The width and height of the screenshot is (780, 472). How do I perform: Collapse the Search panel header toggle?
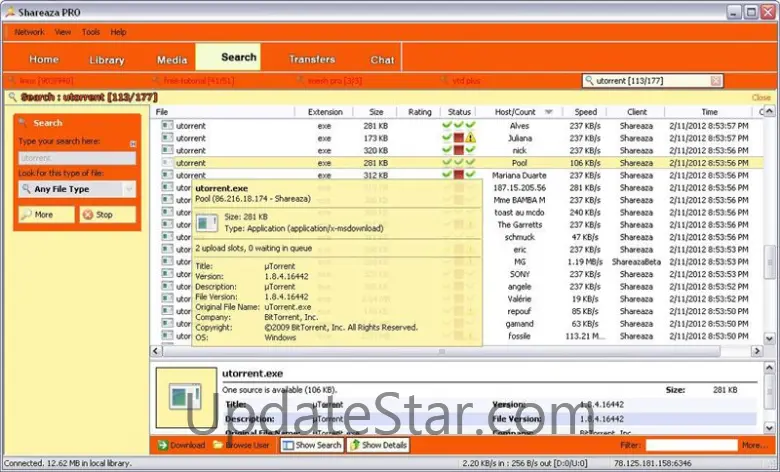point(133,144)
